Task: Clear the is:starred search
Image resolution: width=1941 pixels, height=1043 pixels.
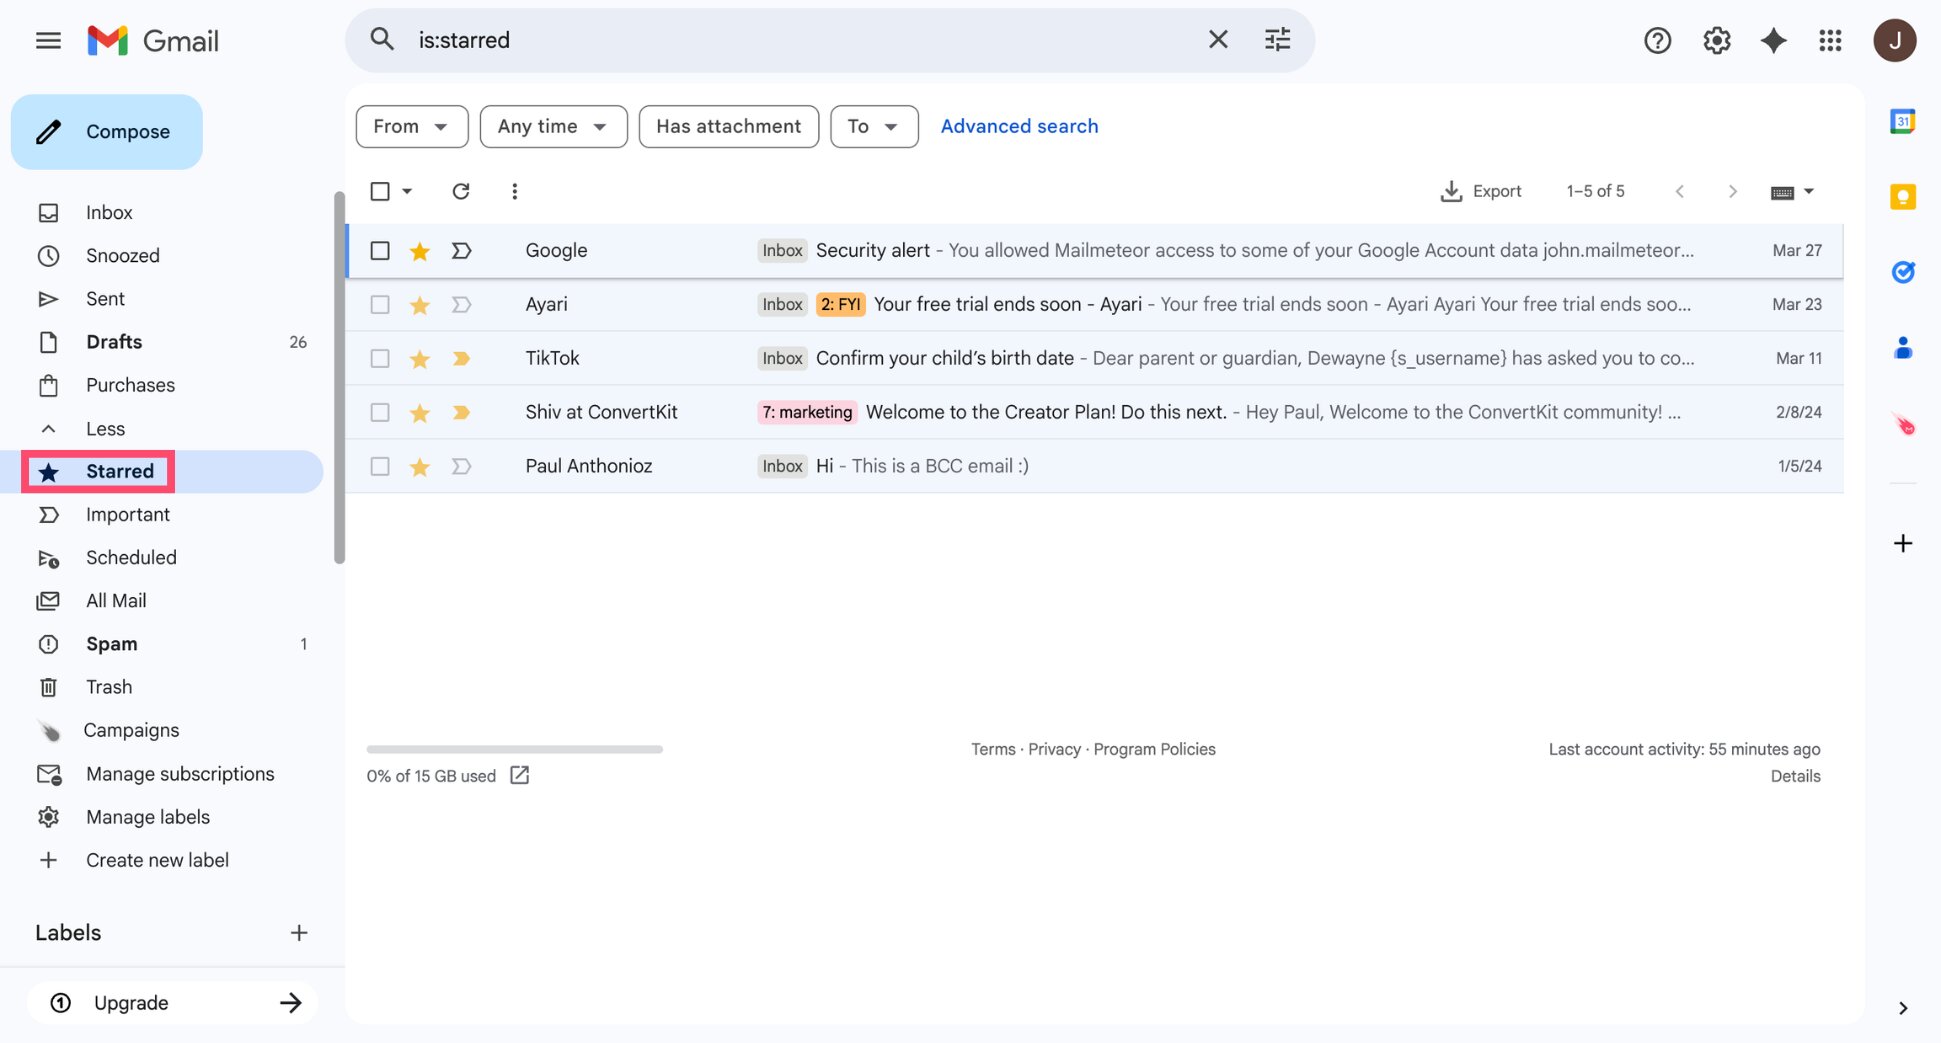Action: point(1218,40)
